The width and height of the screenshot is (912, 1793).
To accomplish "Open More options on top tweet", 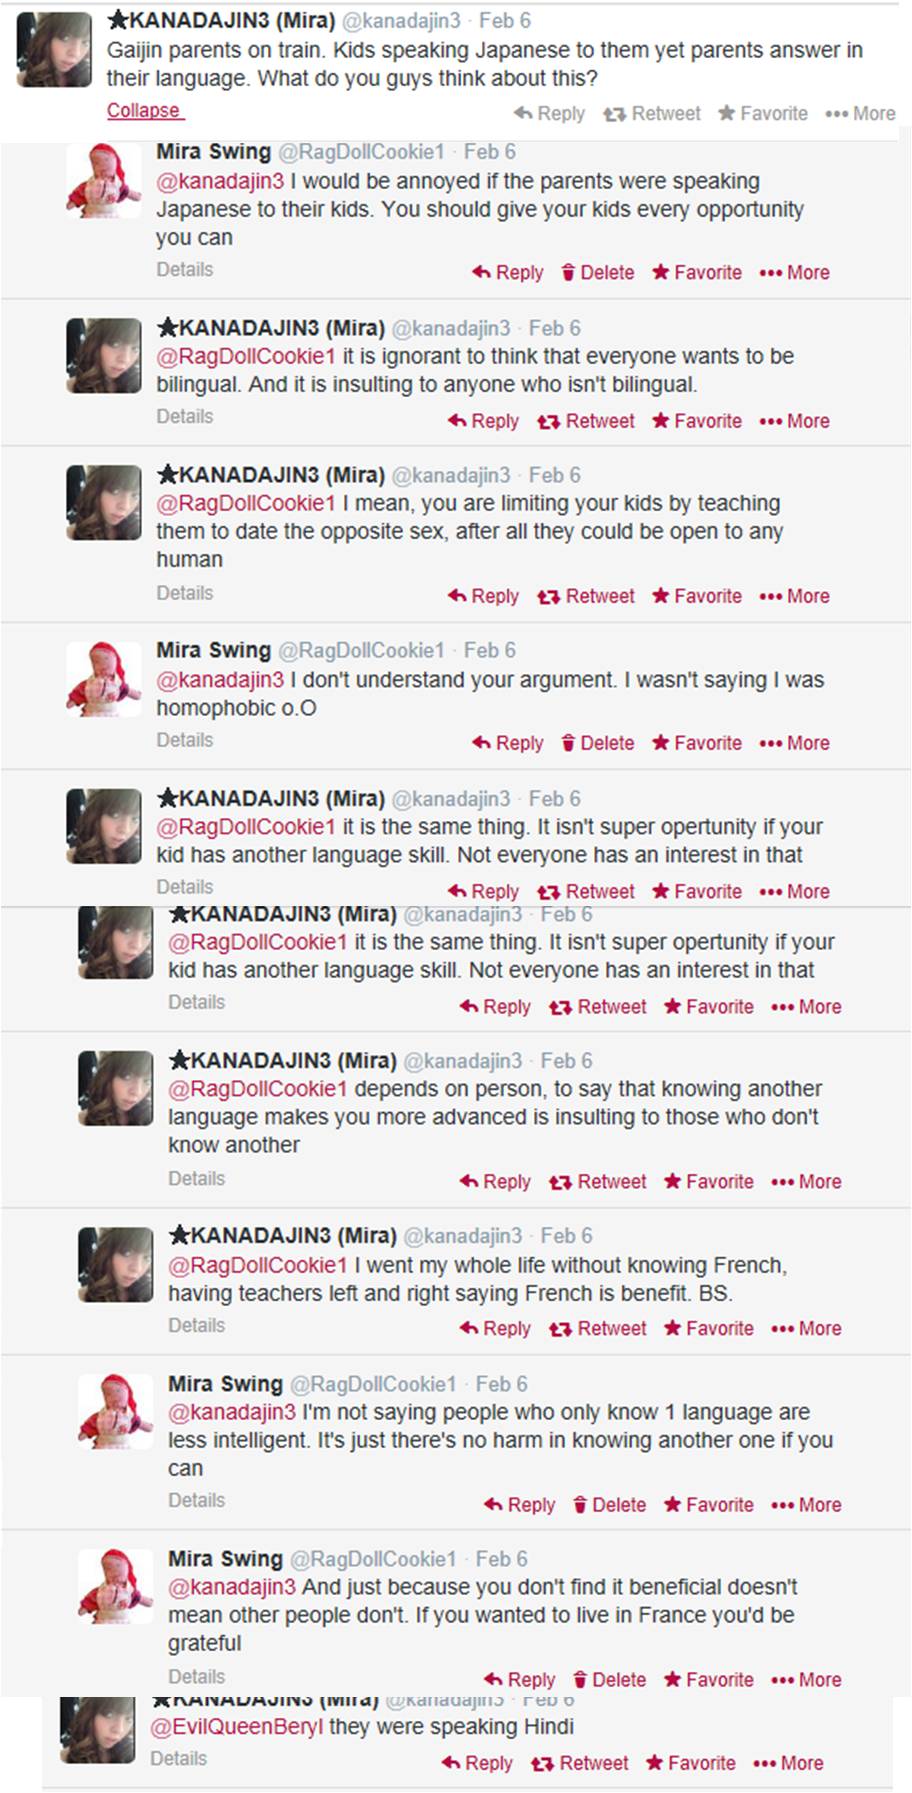I will tap(860, 114).
